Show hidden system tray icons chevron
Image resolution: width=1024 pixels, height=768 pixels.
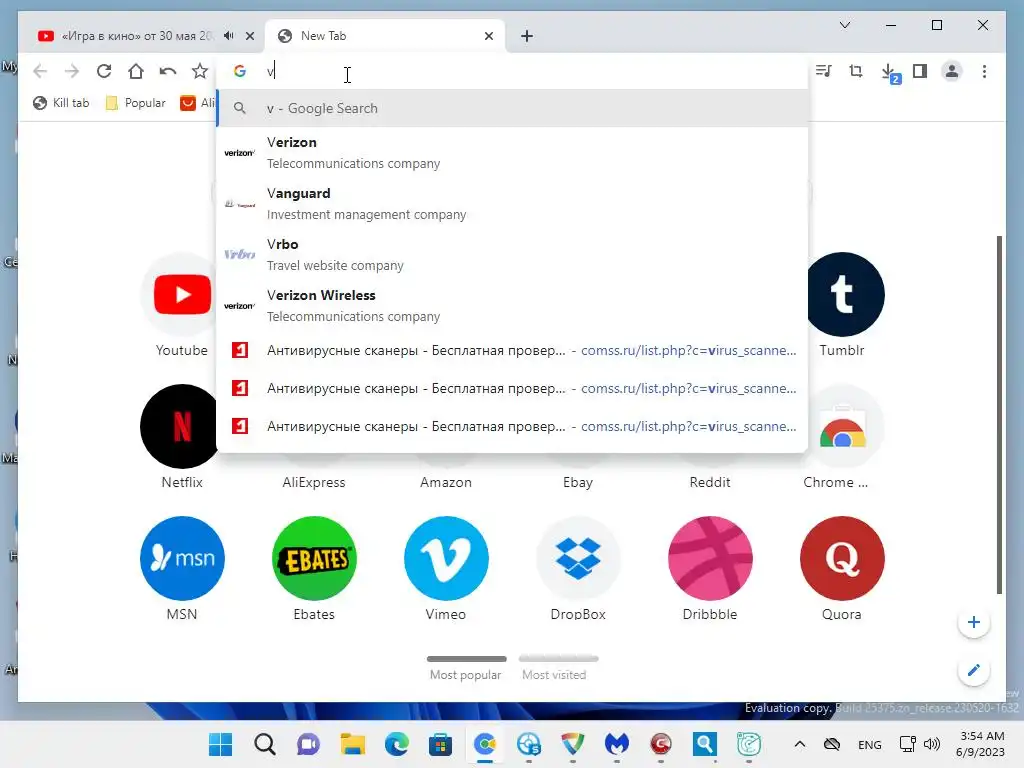click(x=799, y=744)
